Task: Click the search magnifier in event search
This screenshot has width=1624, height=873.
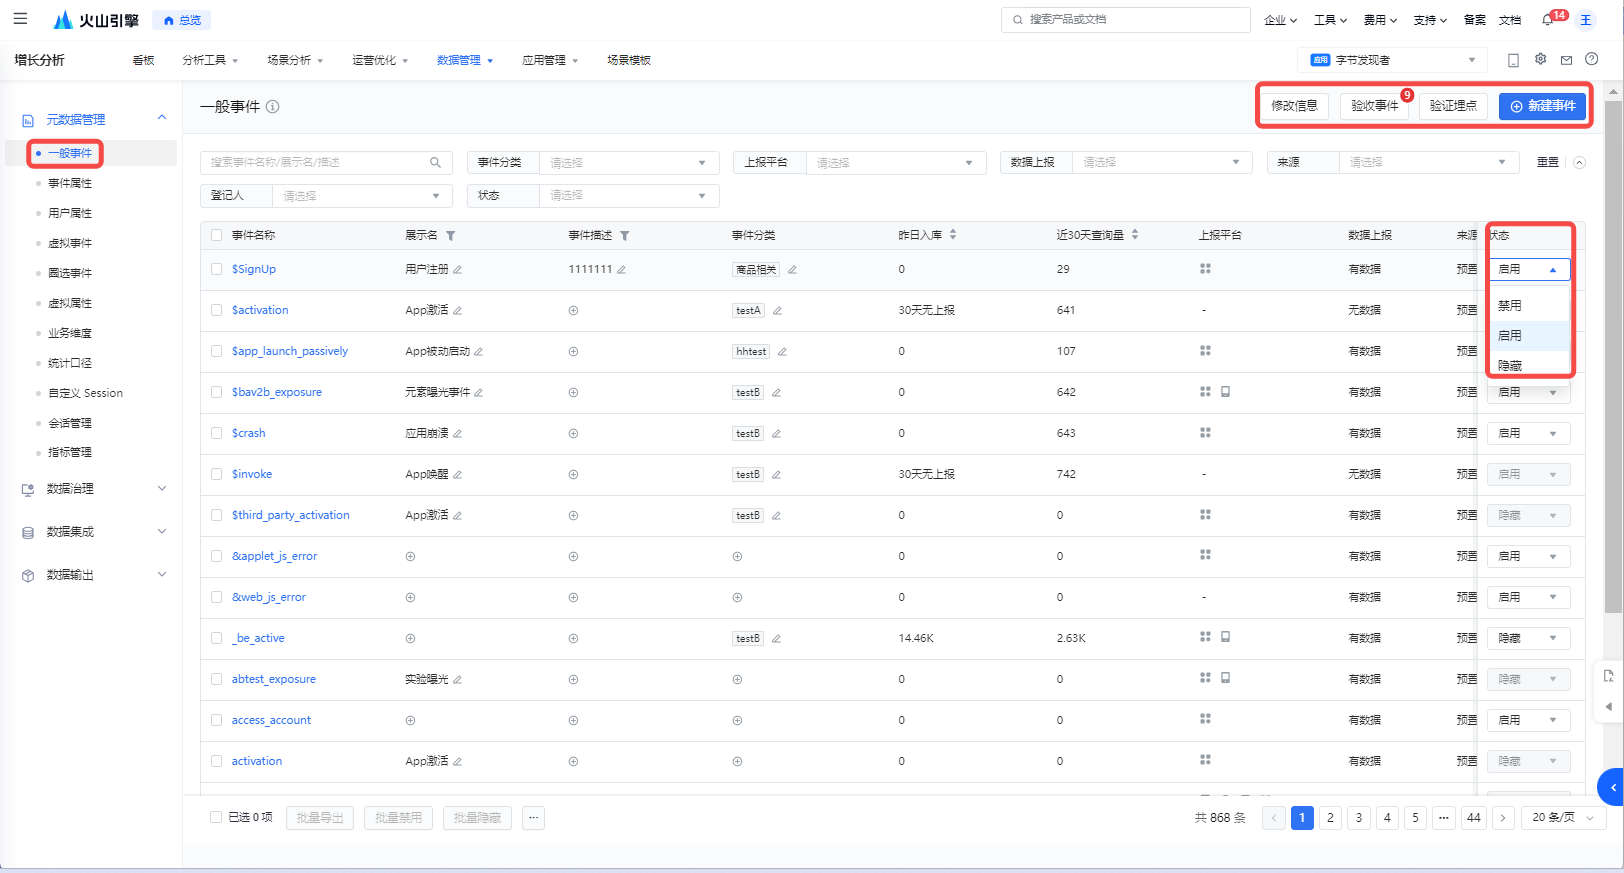Action: point(435,162)
